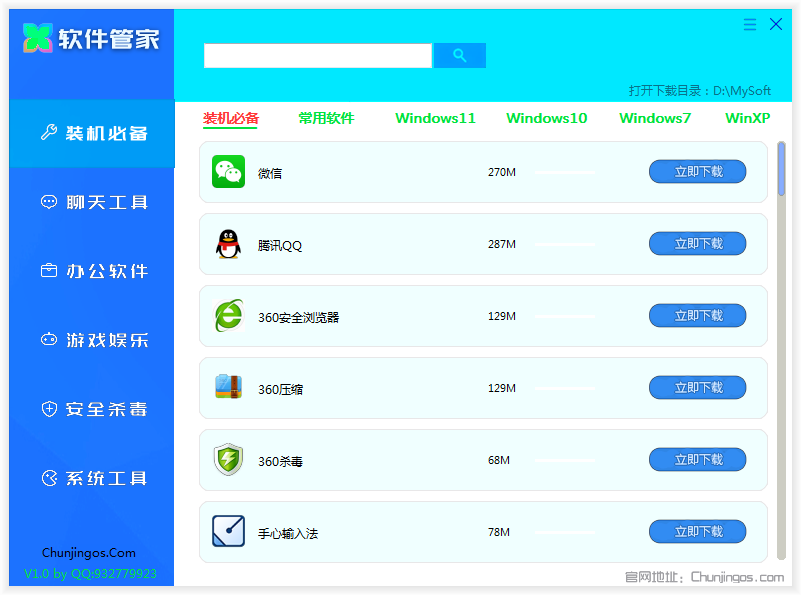This screenshot has width=801, height=595.
Task: Open the Windows7 tab
Action: click(655, 118)
